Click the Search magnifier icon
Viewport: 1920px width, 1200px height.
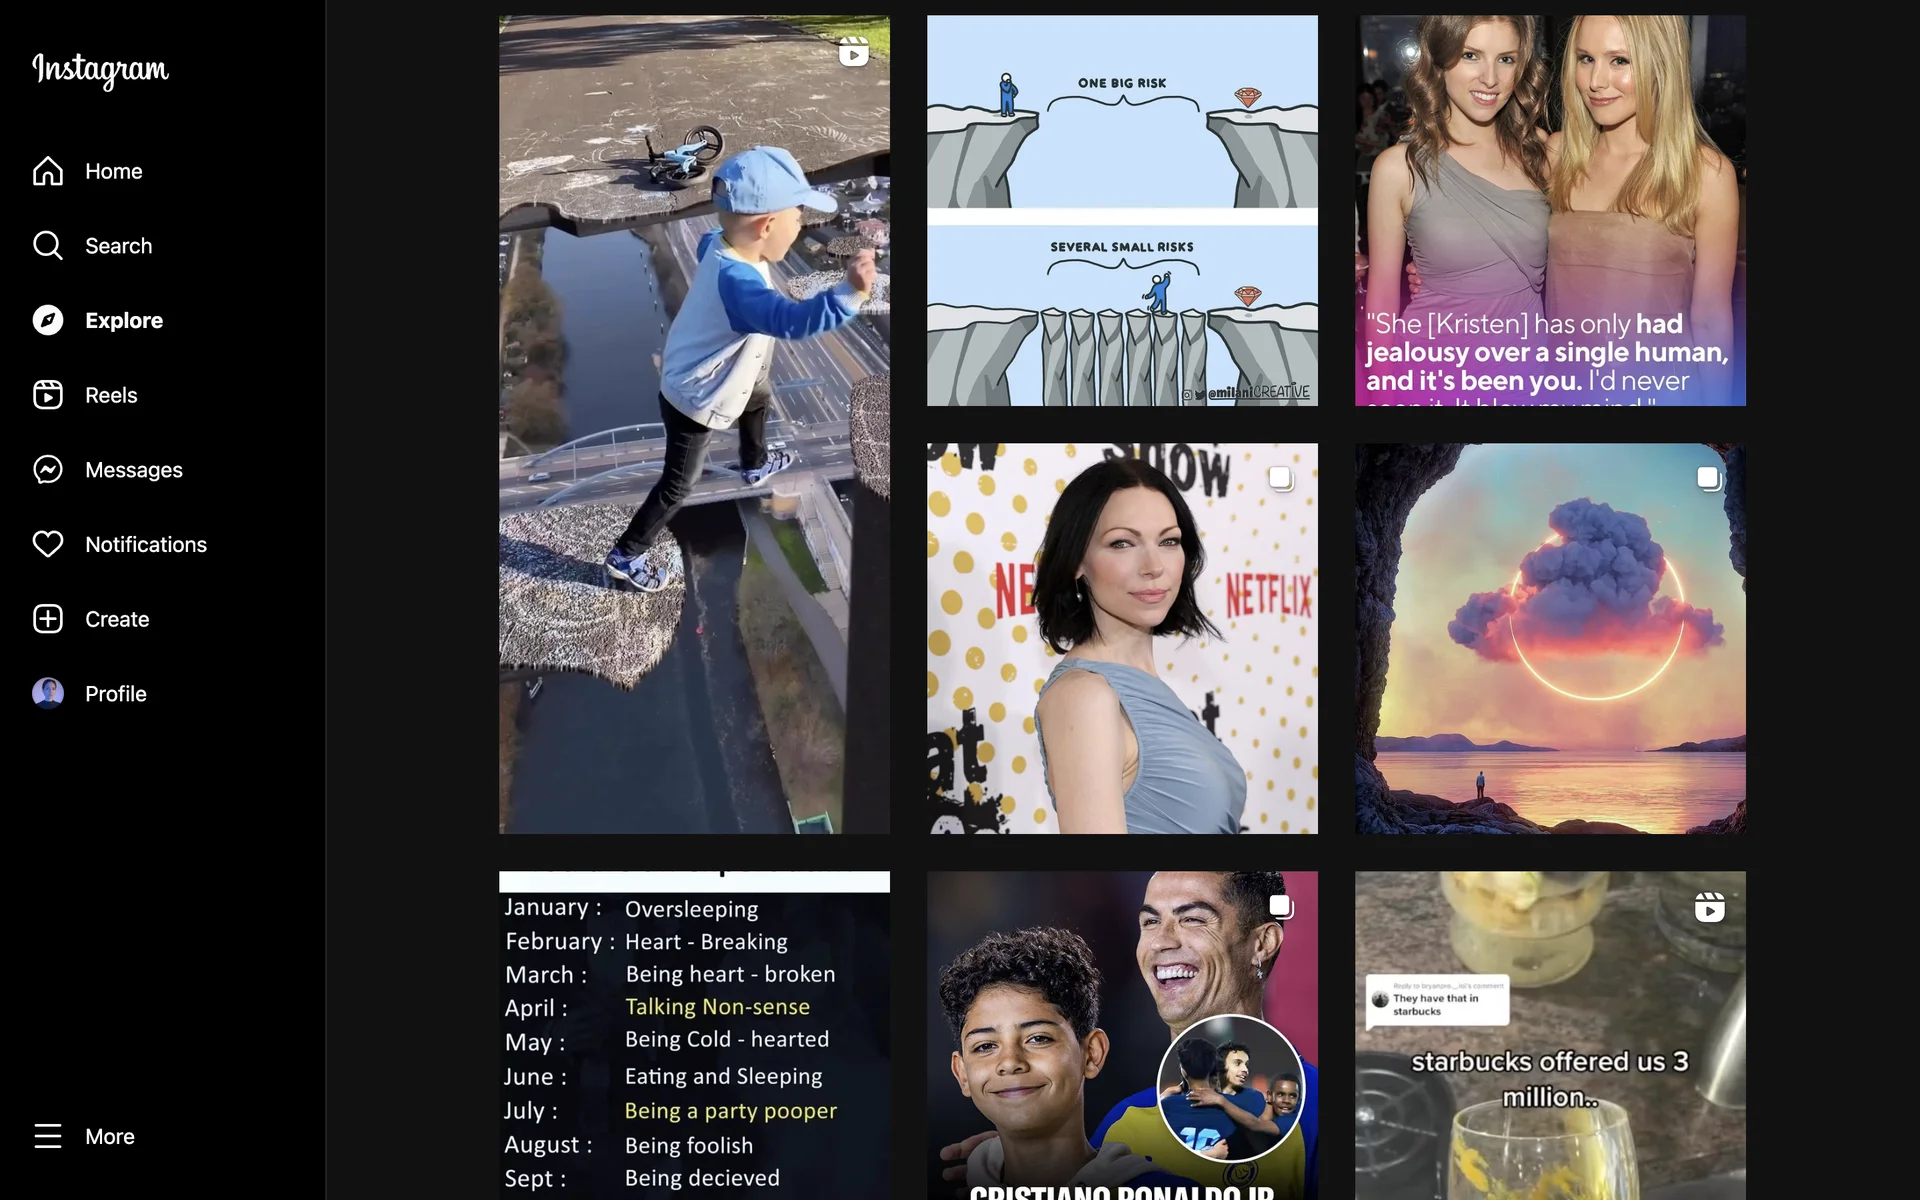click(x=47, y=245)
